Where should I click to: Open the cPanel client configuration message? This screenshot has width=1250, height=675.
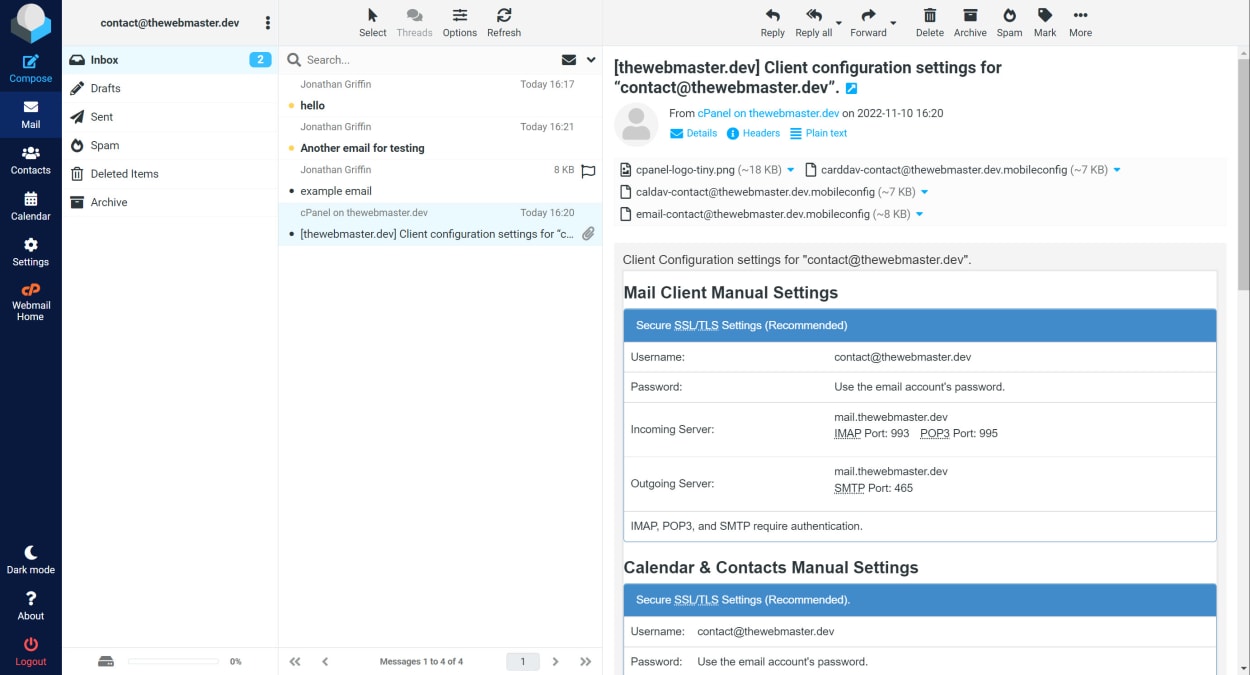440,224
